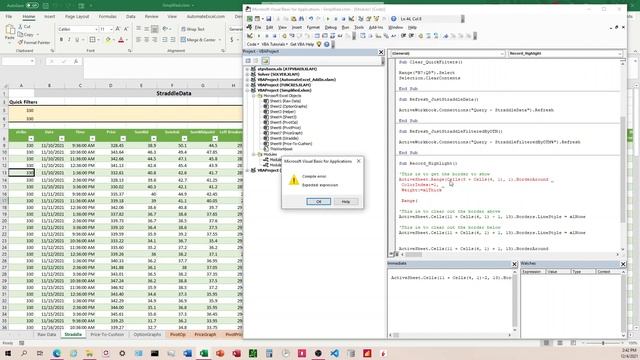This screenshot has height=360, width=640.
Task: Click Help in the Compile error dialog
Action: (x=345, y=202)
